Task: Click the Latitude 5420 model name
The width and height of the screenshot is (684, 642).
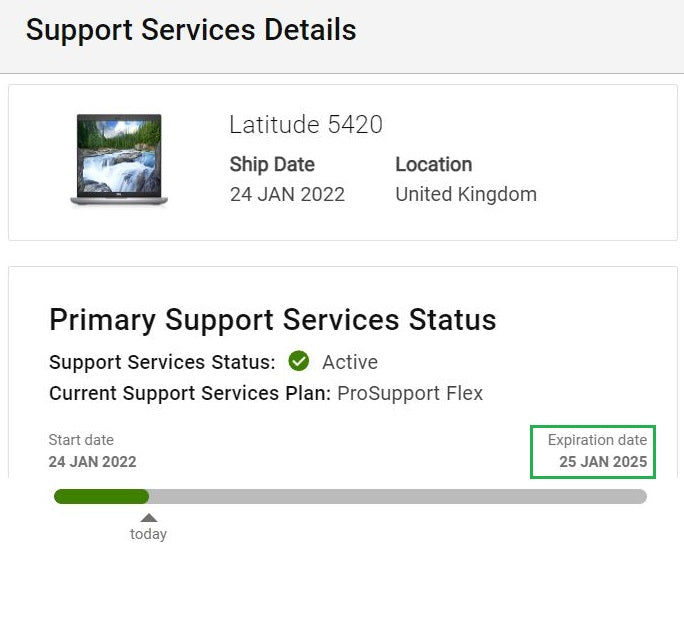Action: coord(306,124)
